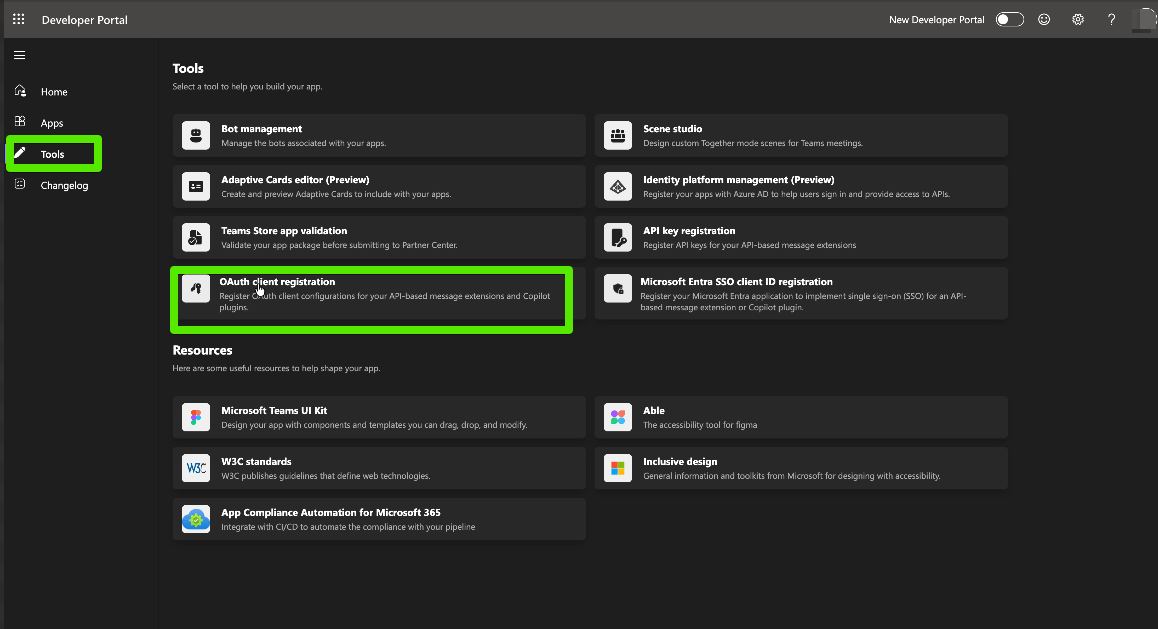The height and width of the screenshot is (629, 1158).
Task: Click the Apps grid icon in the sidebar
Action: click(x=20, y=122)
